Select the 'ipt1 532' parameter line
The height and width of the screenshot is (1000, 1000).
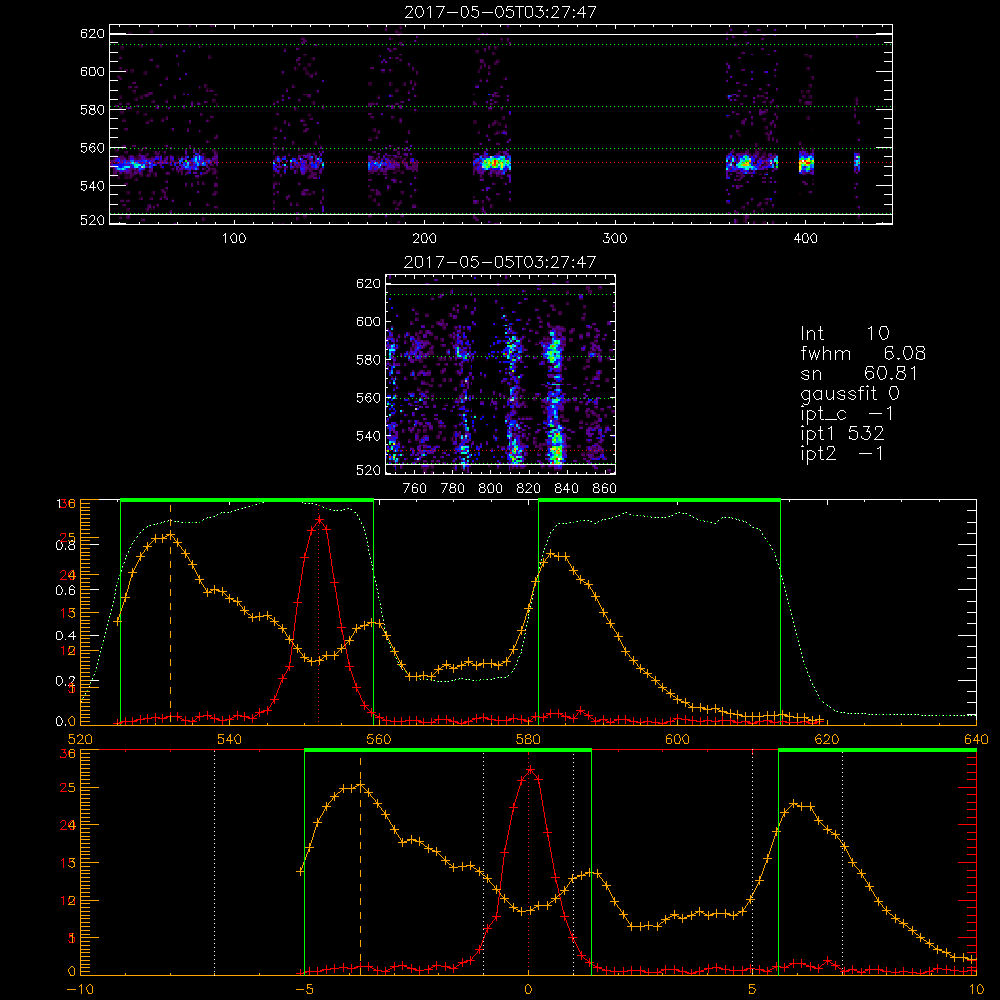point(842,434)
